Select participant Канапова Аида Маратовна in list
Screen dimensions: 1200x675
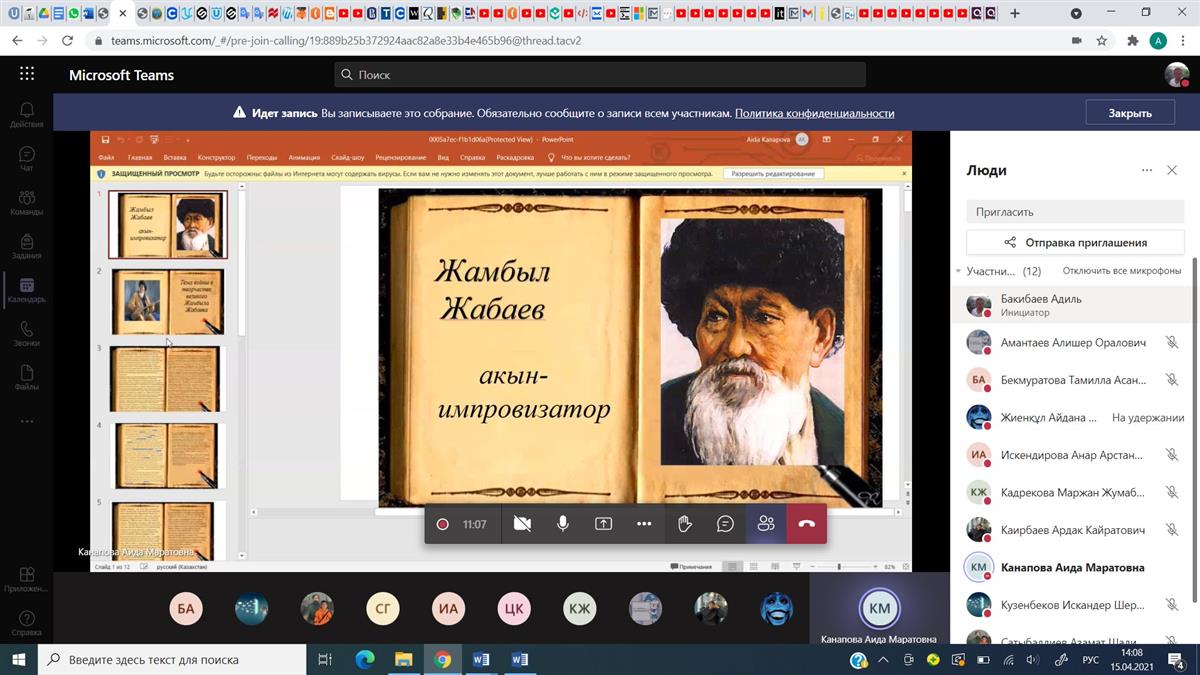coord(1072,567)
